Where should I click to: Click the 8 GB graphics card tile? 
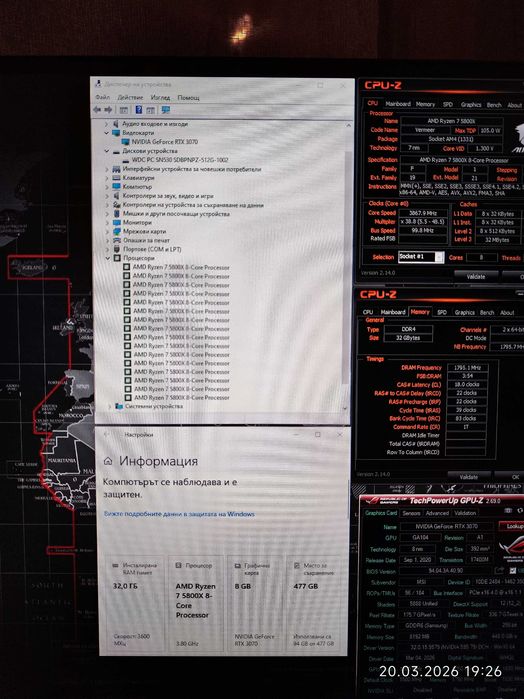(x=255, y=604)
